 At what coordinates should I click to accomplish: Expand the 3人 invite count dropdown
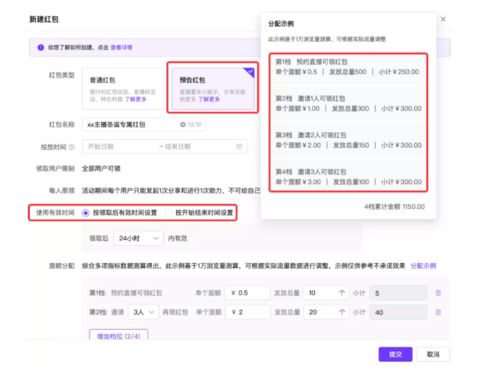coord(143,312)
